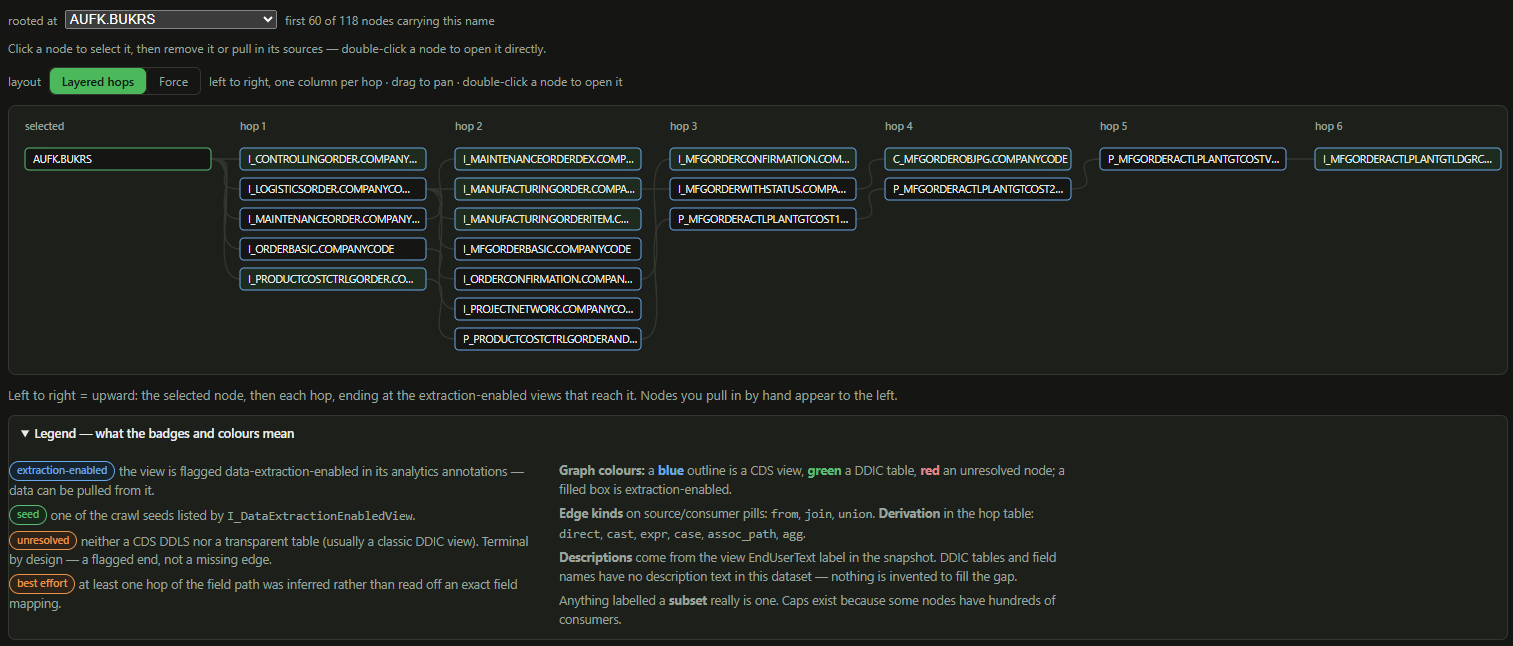Click the 'hop 3' column heading

coord(684,126)
